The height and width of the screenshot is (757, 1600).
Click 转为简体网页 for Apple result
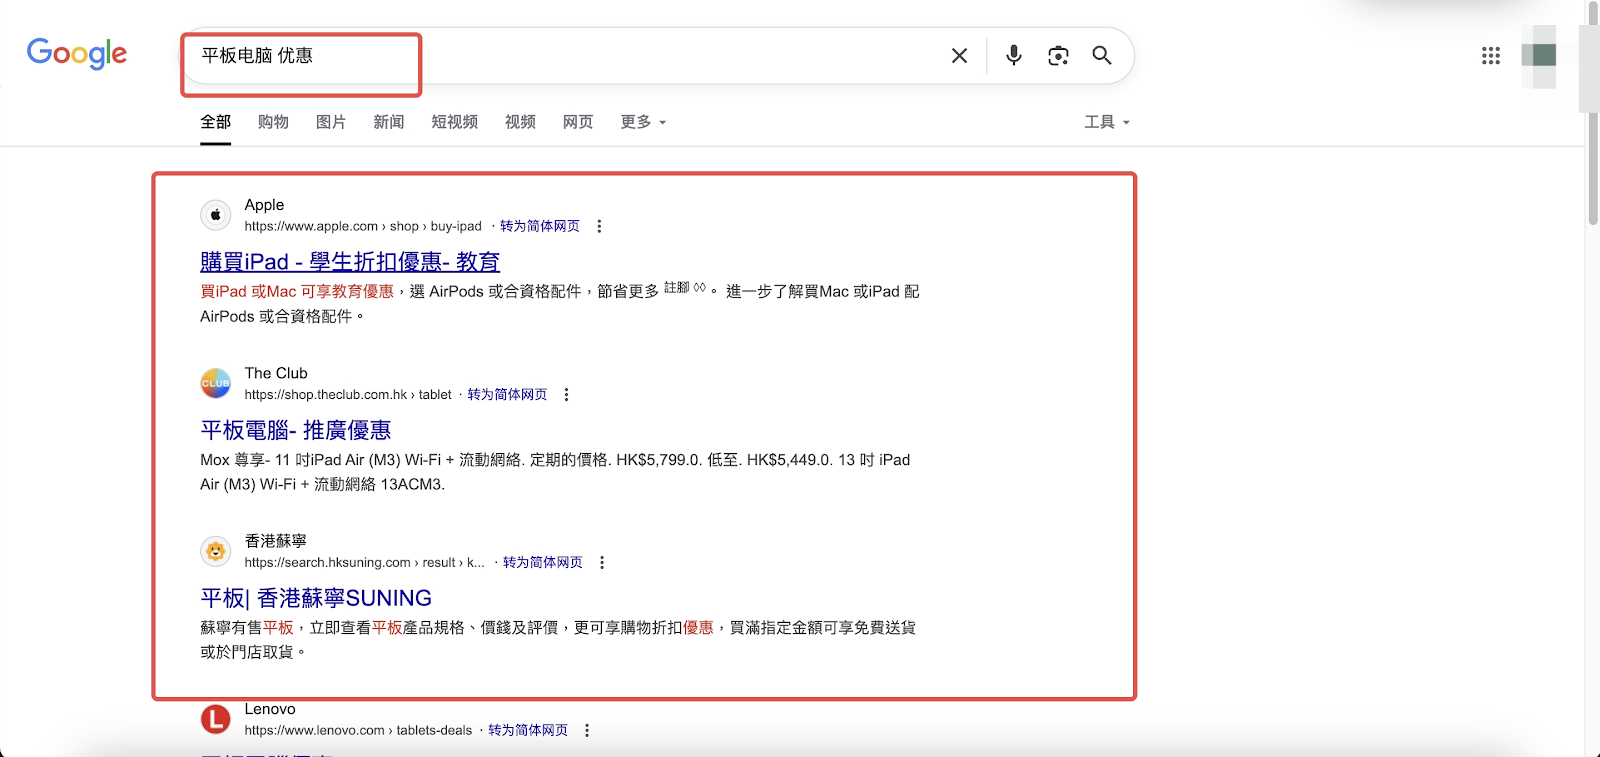[540, 227]
